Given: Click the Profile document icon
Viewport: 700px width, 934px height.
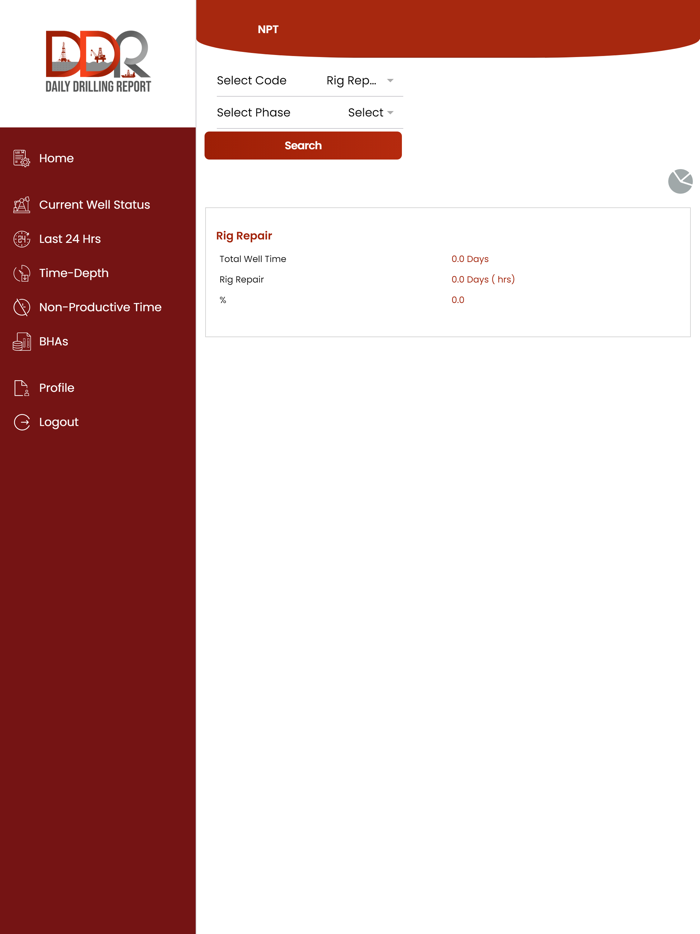Looking at the screenshot, I should coord(21,388).
